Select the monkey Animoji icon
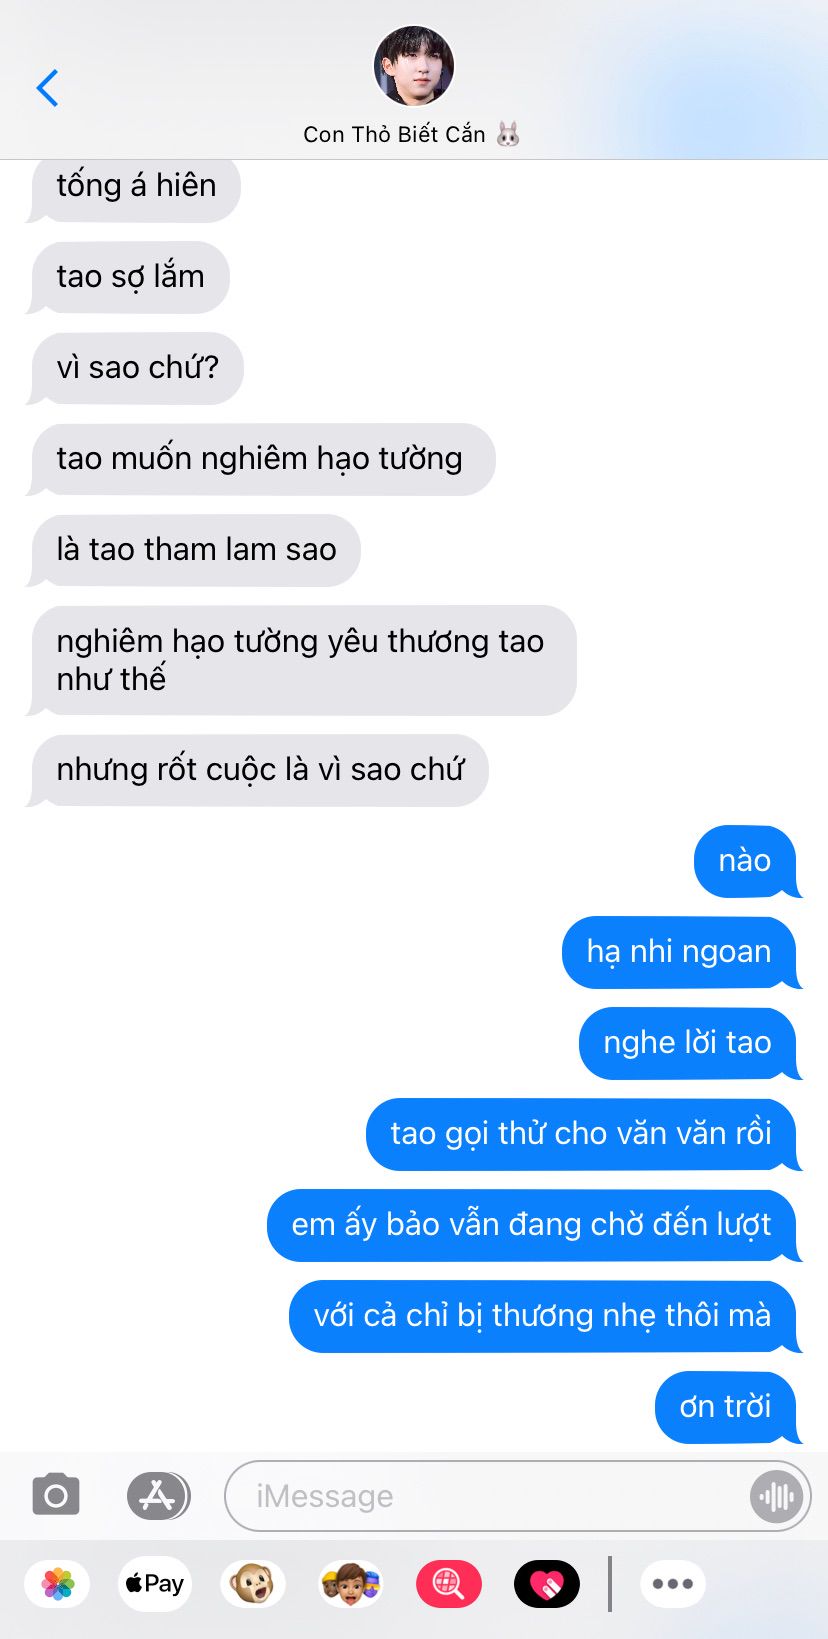 click(x=252, y=1584)
